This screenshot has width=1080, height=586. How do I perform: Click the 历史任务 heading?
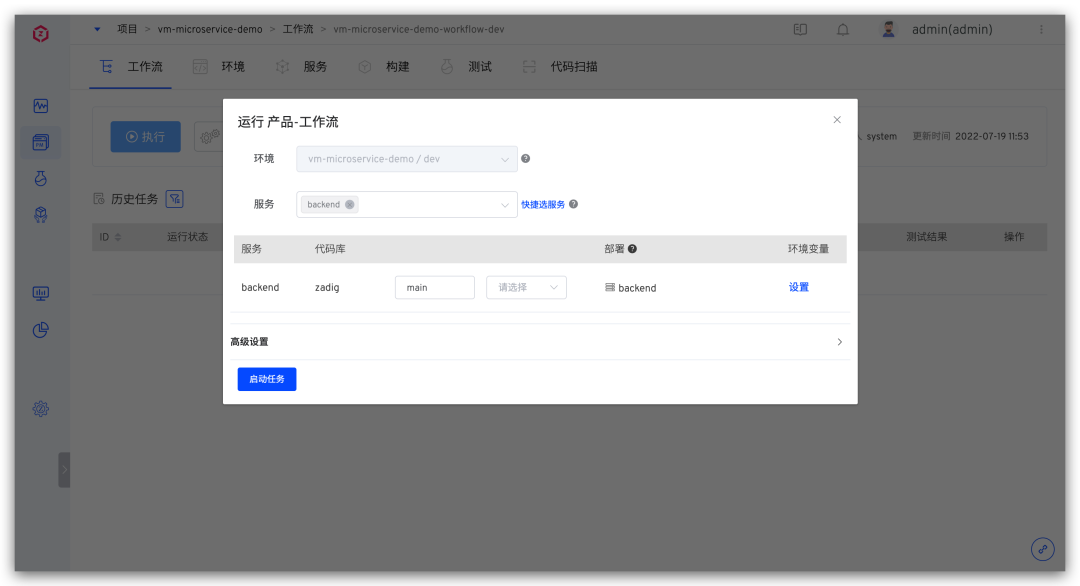coord(134,199)
